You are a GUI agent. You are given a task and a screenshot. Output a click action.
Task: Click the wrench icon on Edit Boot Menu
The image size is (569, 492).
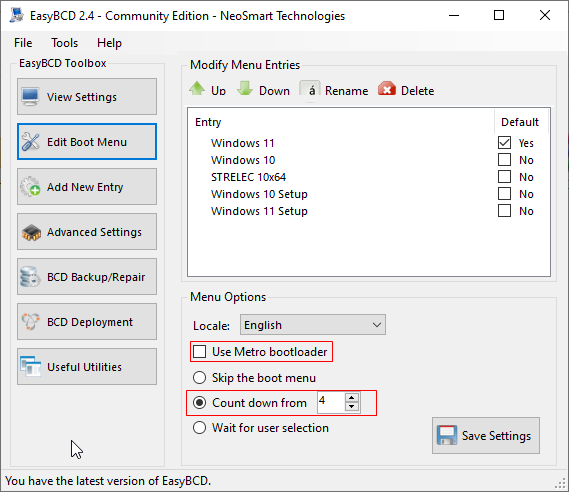click(30, 142)
